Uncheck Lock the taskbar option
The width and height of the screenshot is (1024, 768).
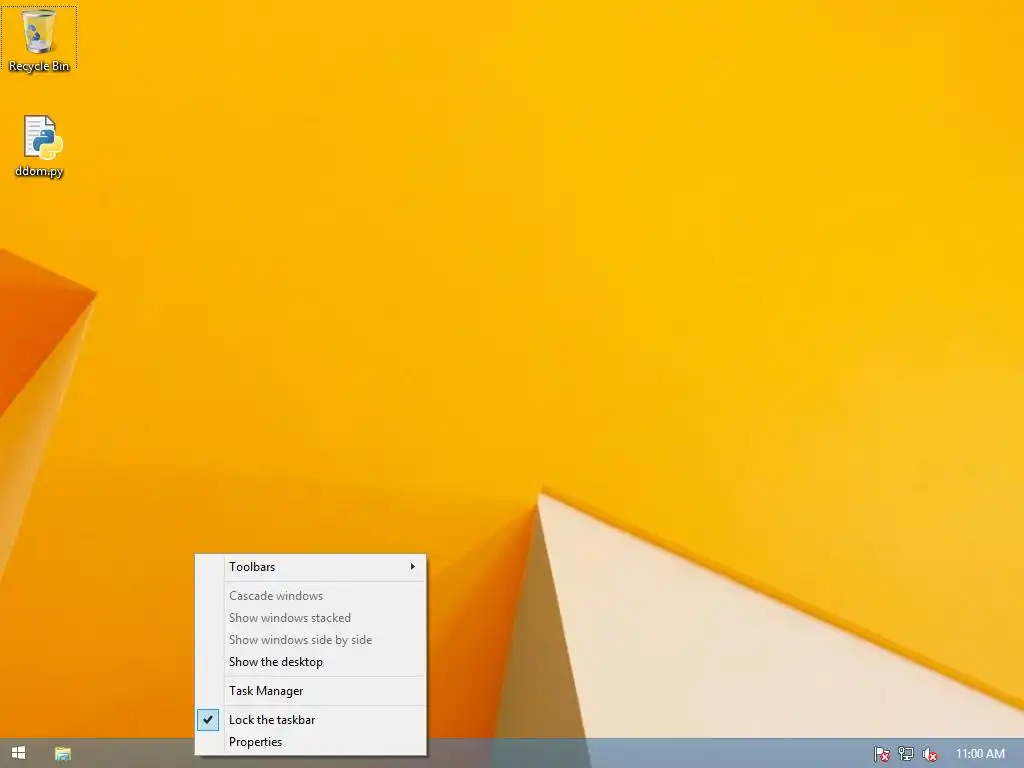[x=311, y=720]
